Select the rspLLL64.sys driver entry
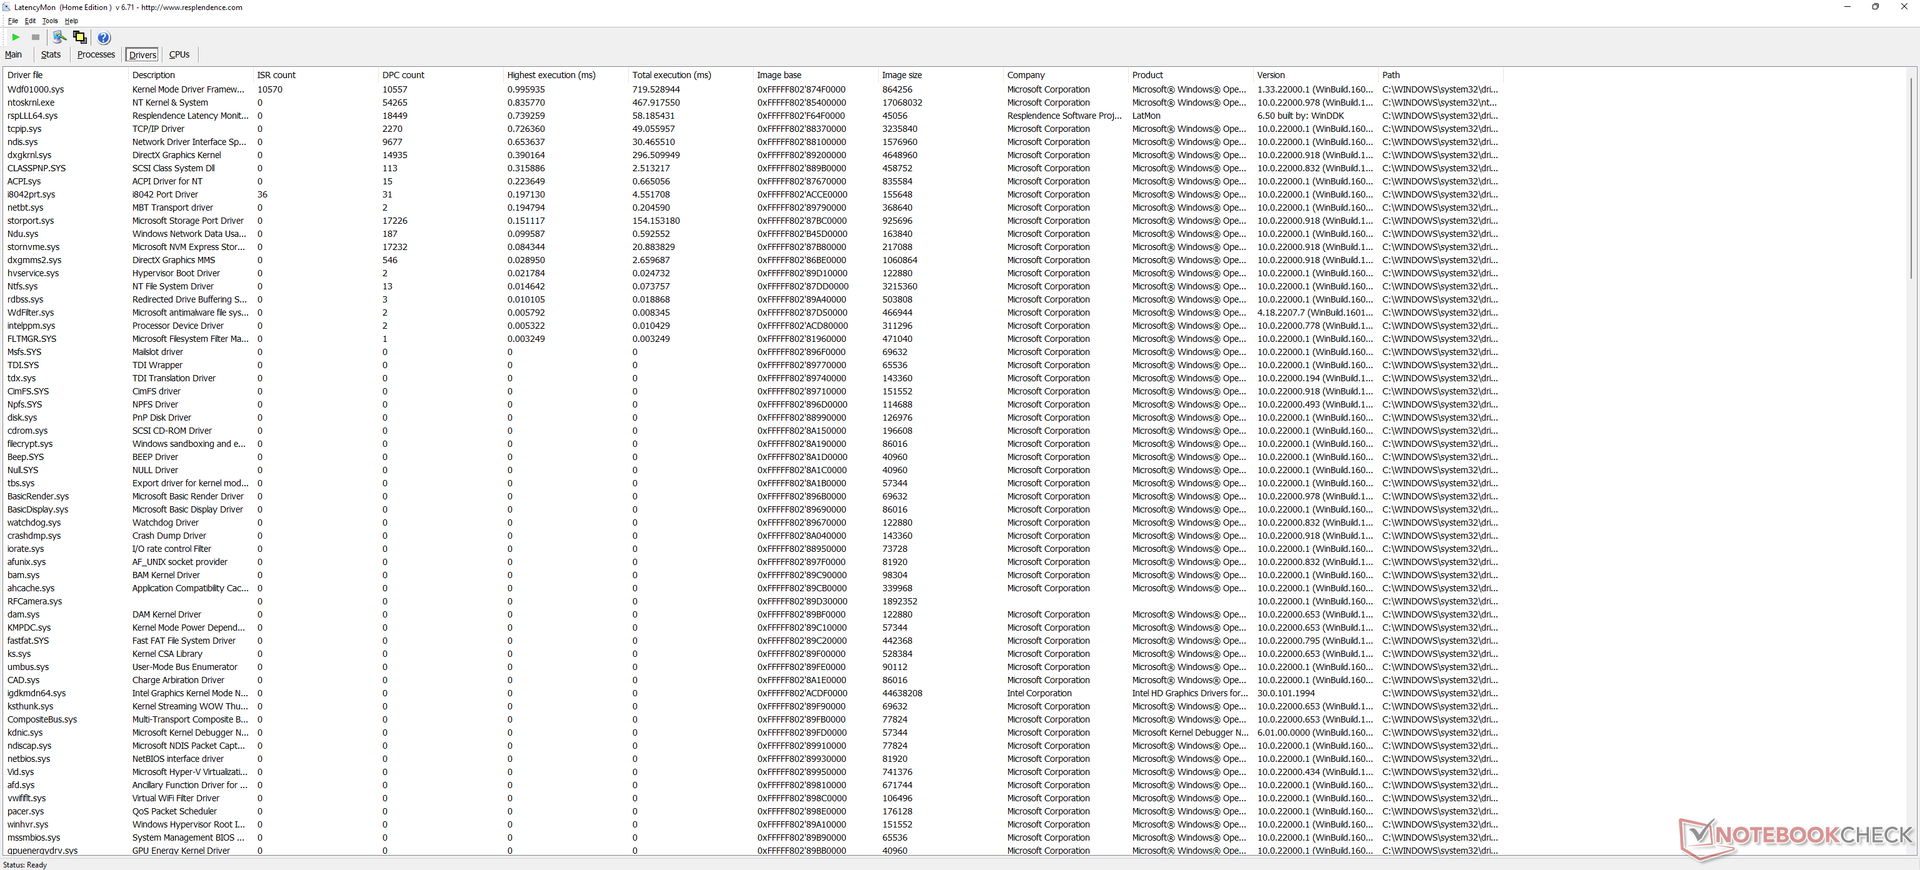This screenshot has height=870, width=1920. (x=33, y=116)
